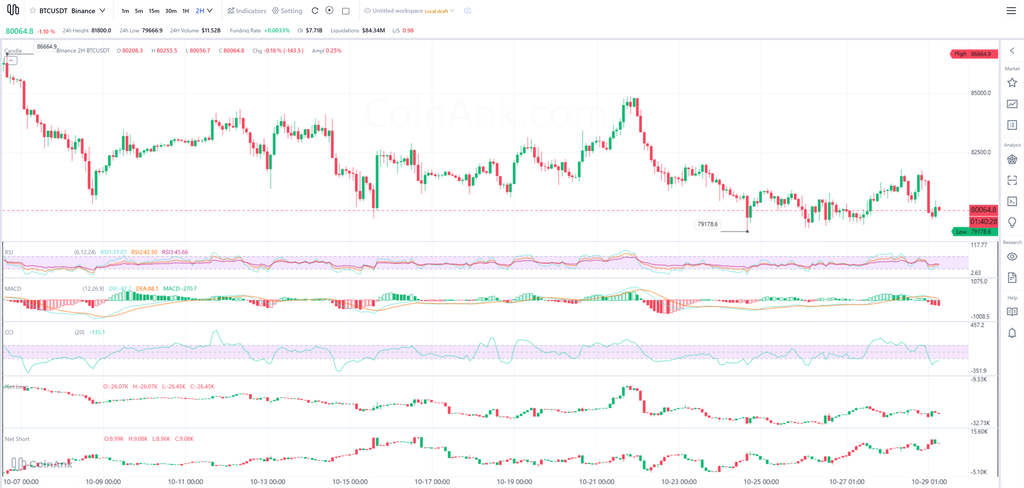The image size is (1024, 488).
Task: Click the 24h Low value 79666.9
Action: coord(152,31)
